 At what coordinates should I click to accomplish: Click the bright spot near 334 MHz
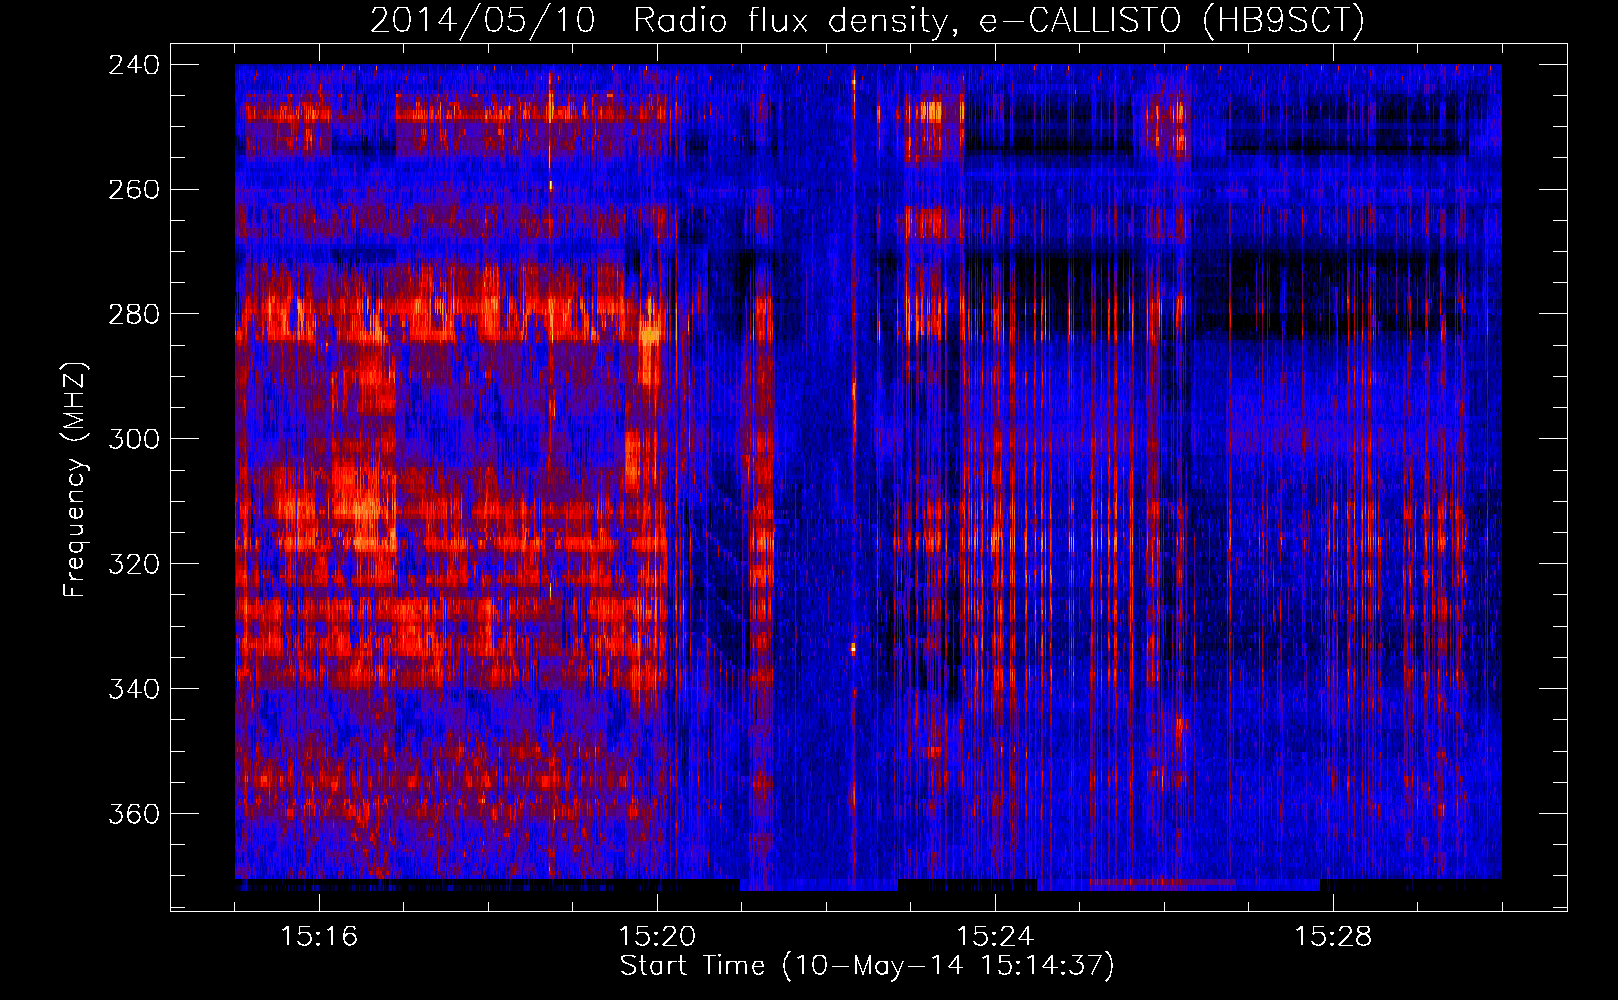coord(853,649)
